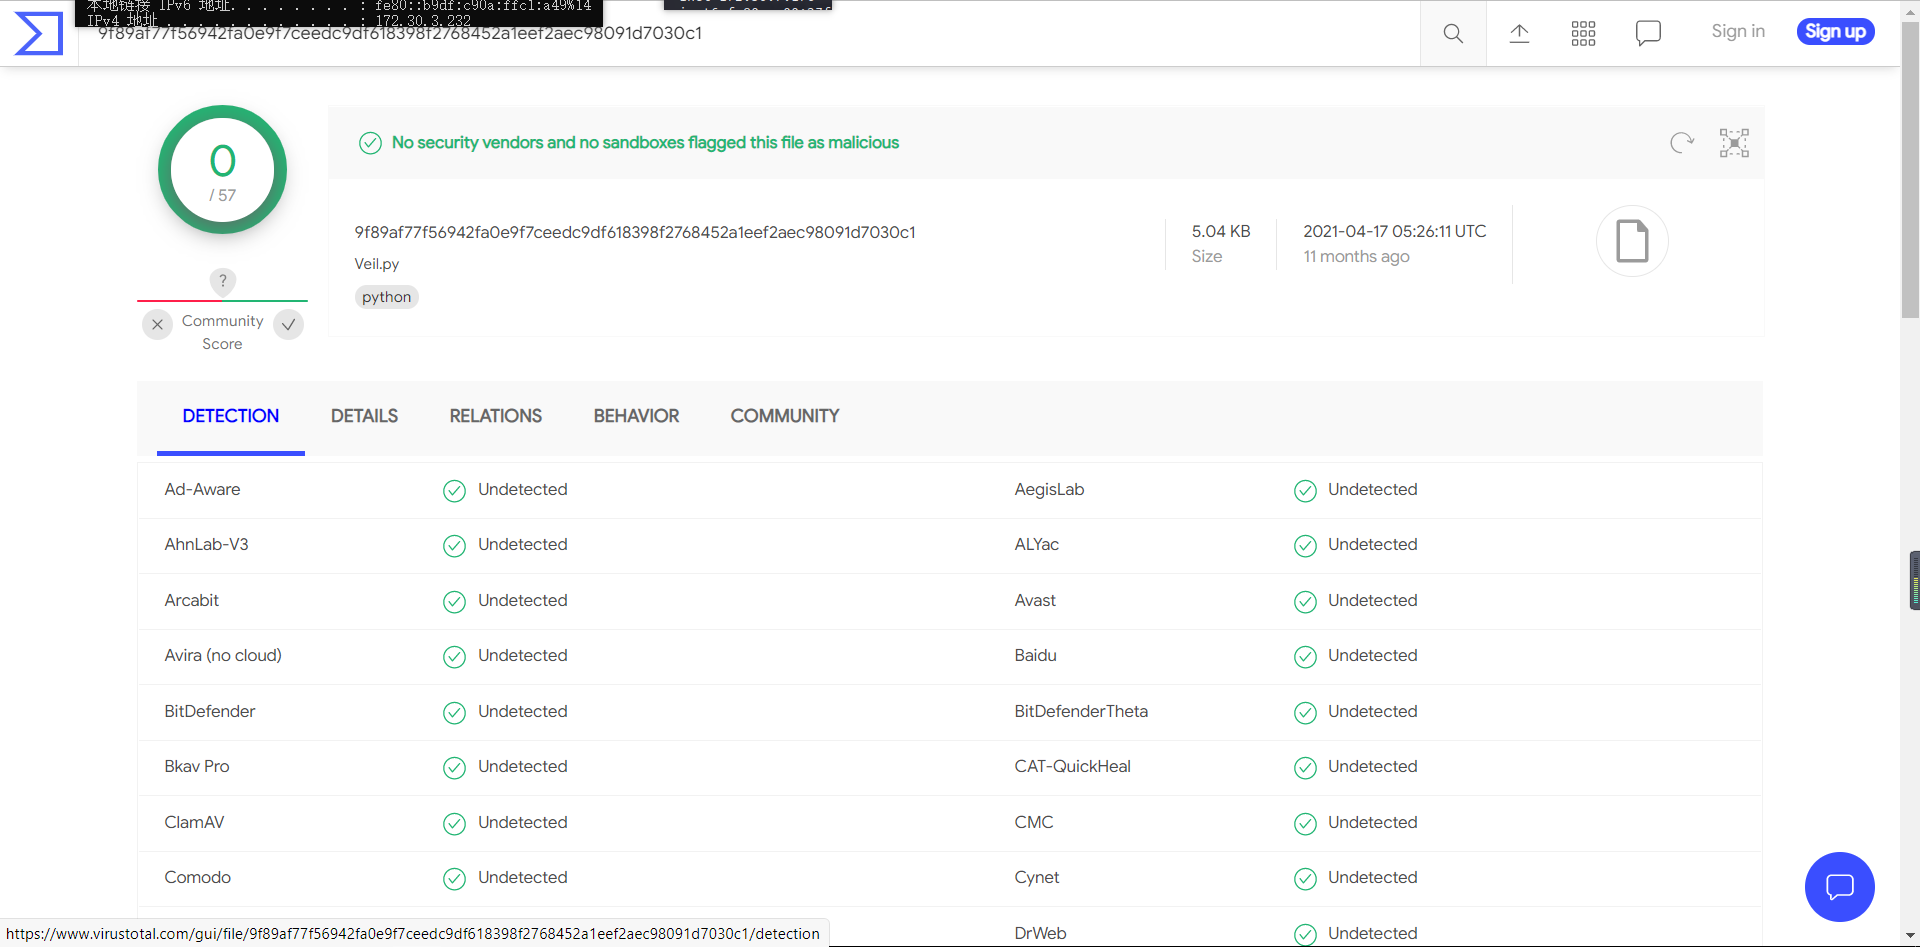Open the search icon in header
The height and width of the screenshot is (947, 1920).
pyautogui.click(x=1453, y=33)
